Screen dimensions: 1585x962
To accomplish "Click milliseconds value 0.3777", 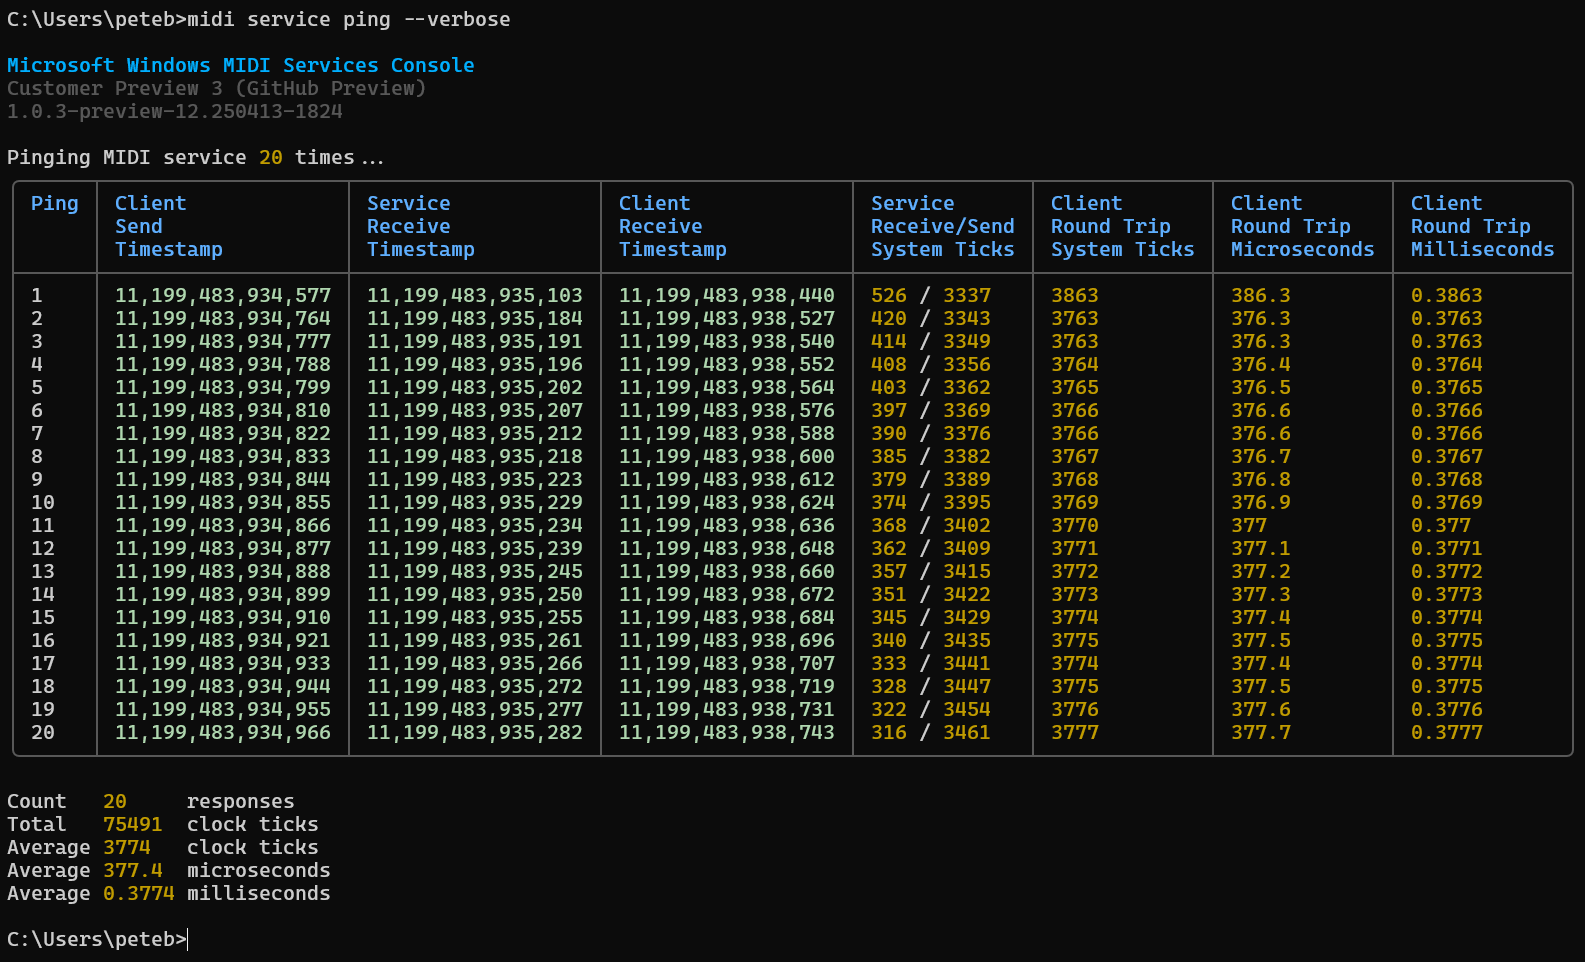I will tap(1447, 732).
